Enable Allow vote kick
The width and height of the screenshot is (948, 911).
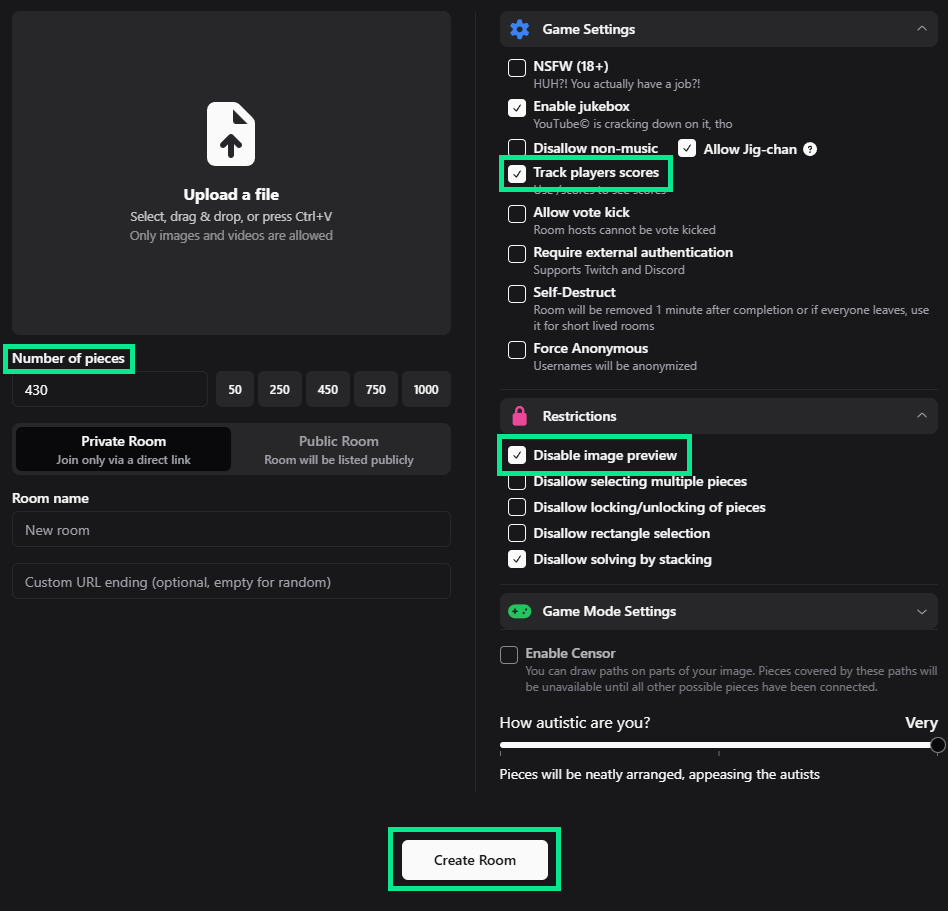click(517, 213)
